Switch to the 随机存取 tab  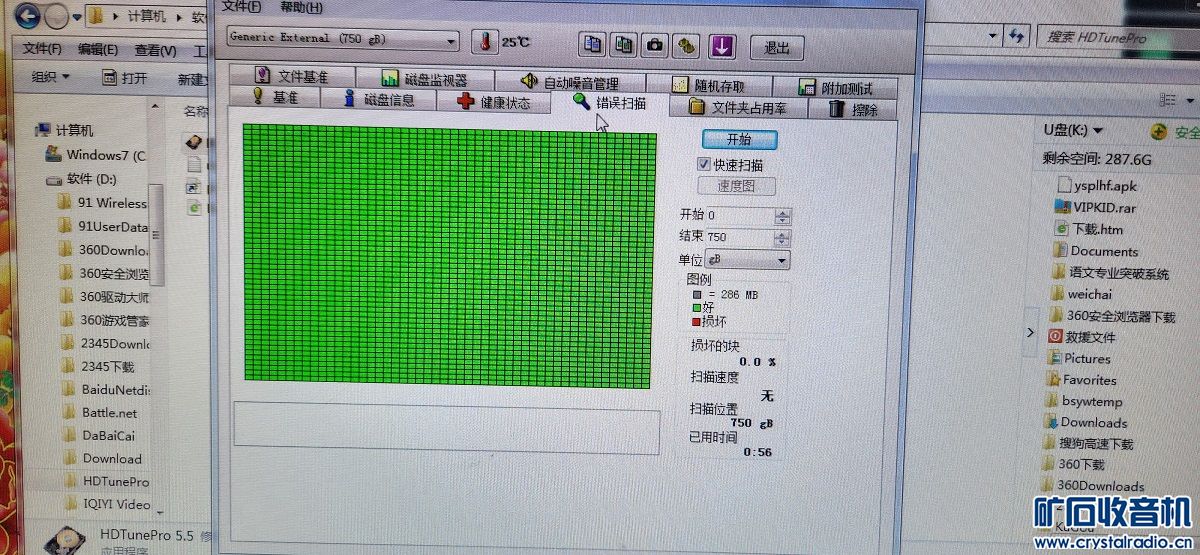click(708, 85)
